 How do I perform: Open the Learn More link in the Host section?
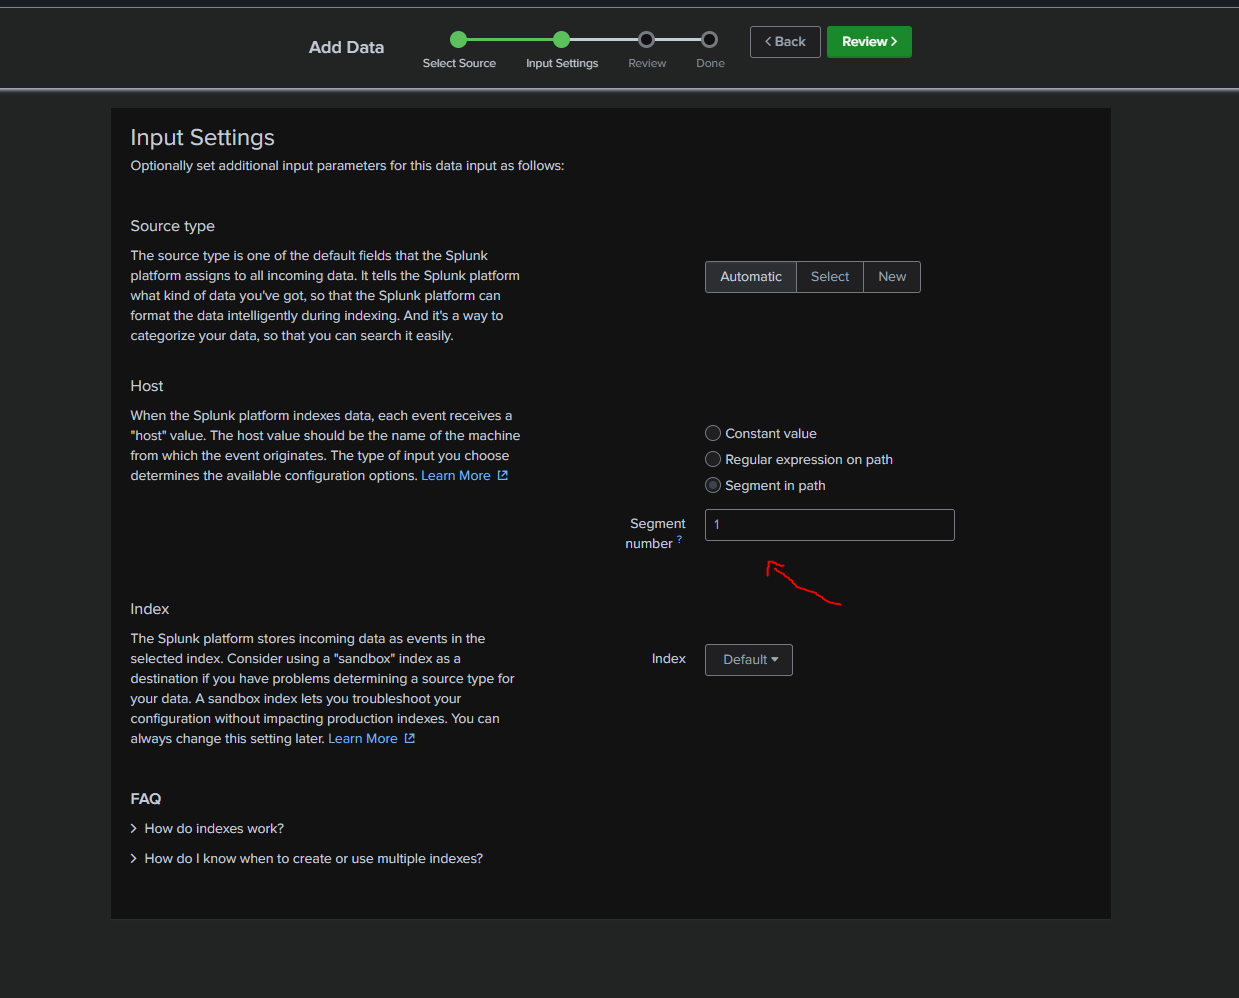click(455, 475)
